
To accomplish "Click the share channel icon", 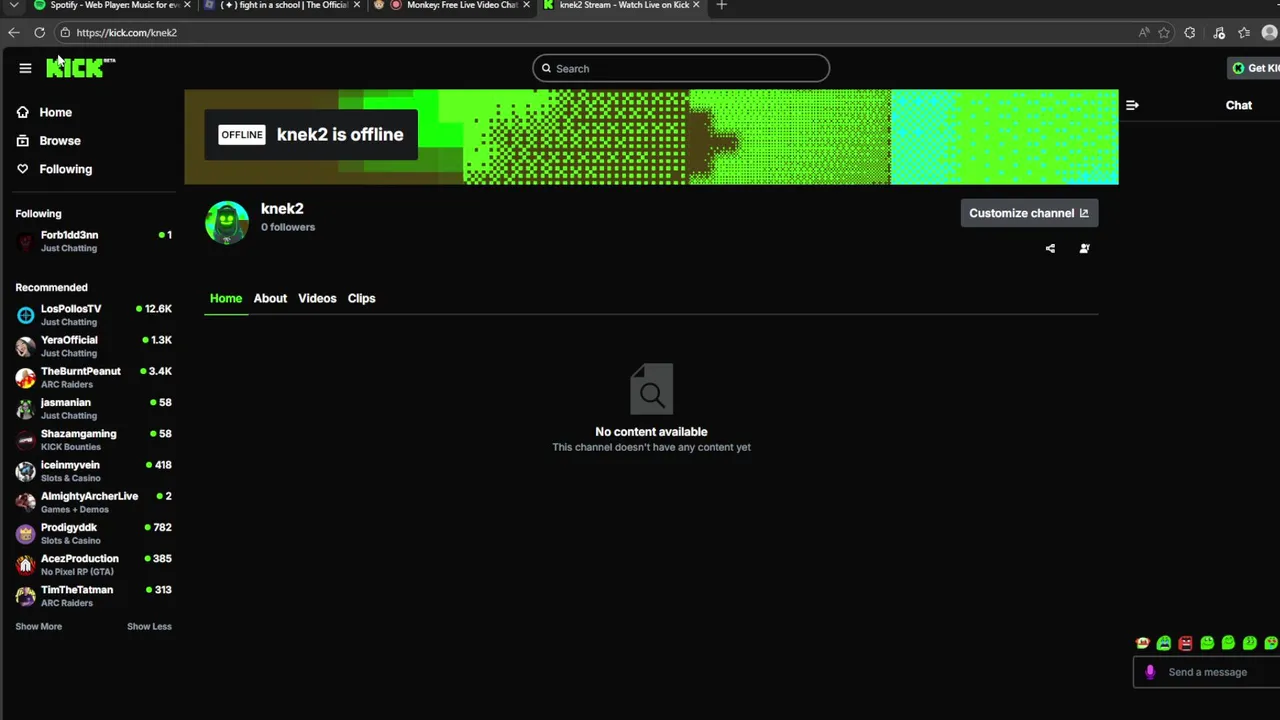I will pyautogui.click(x=1050, y=248).
